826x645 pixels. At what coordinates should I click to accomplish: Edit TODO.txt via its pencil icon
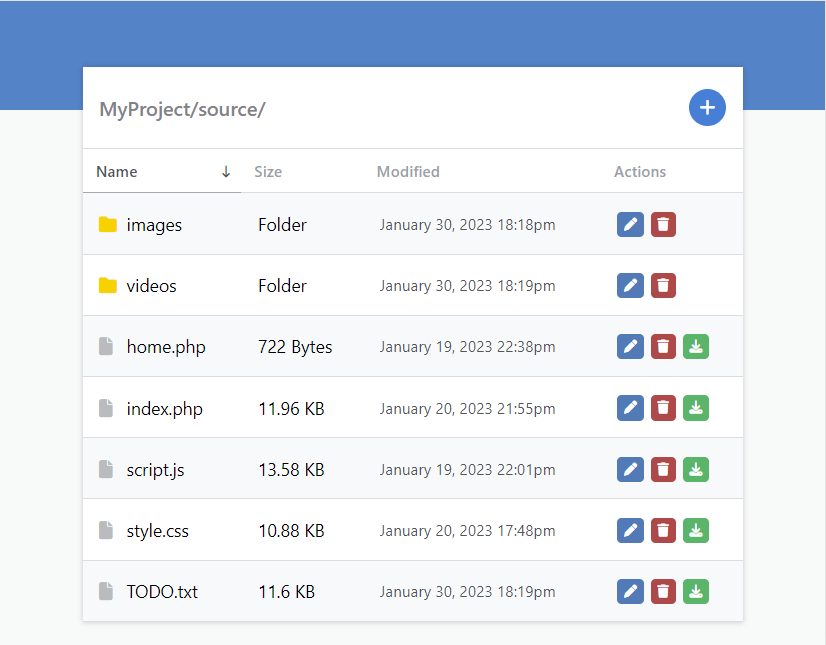point(630,591)
